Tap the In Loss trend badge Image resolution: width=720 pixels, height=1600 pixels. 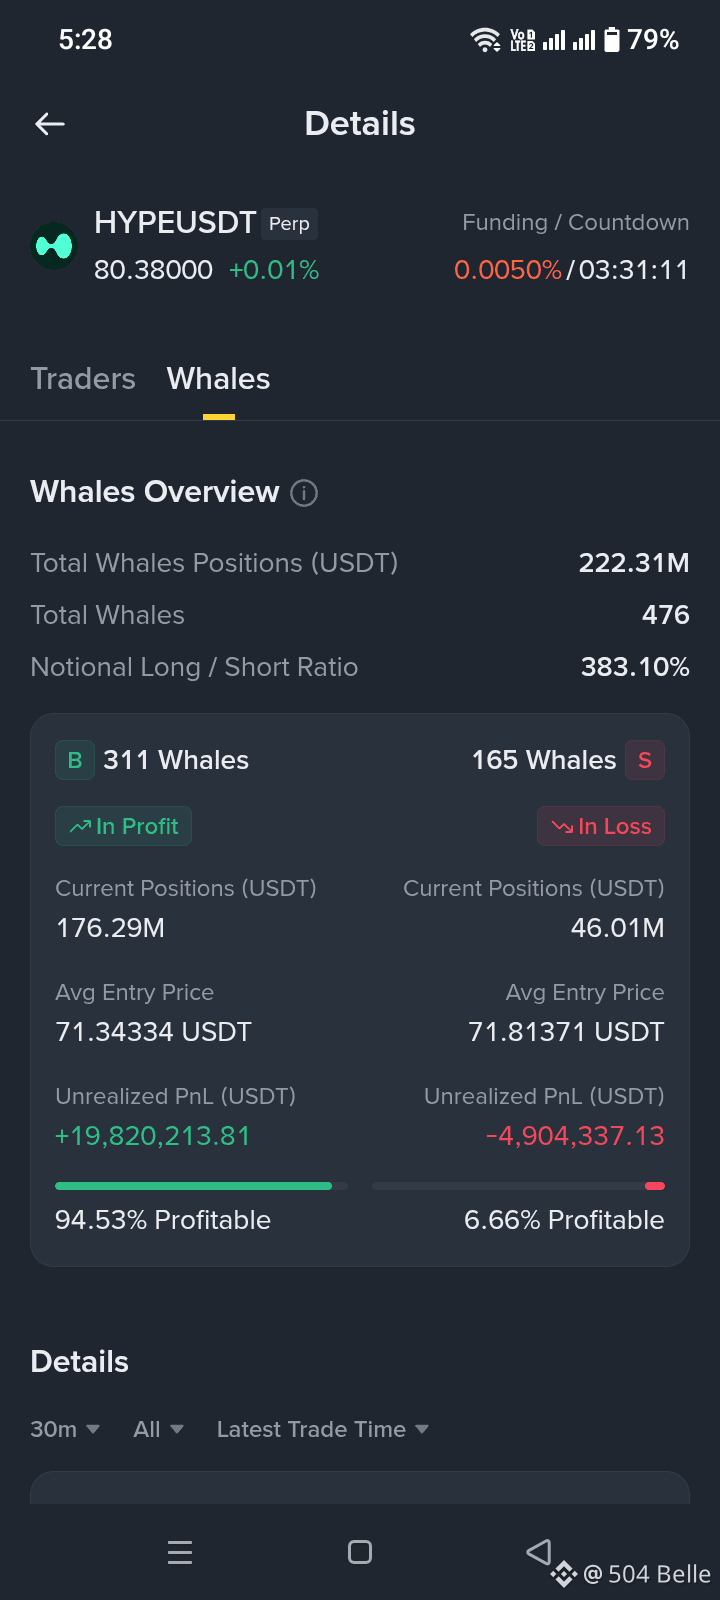[601, 826]
